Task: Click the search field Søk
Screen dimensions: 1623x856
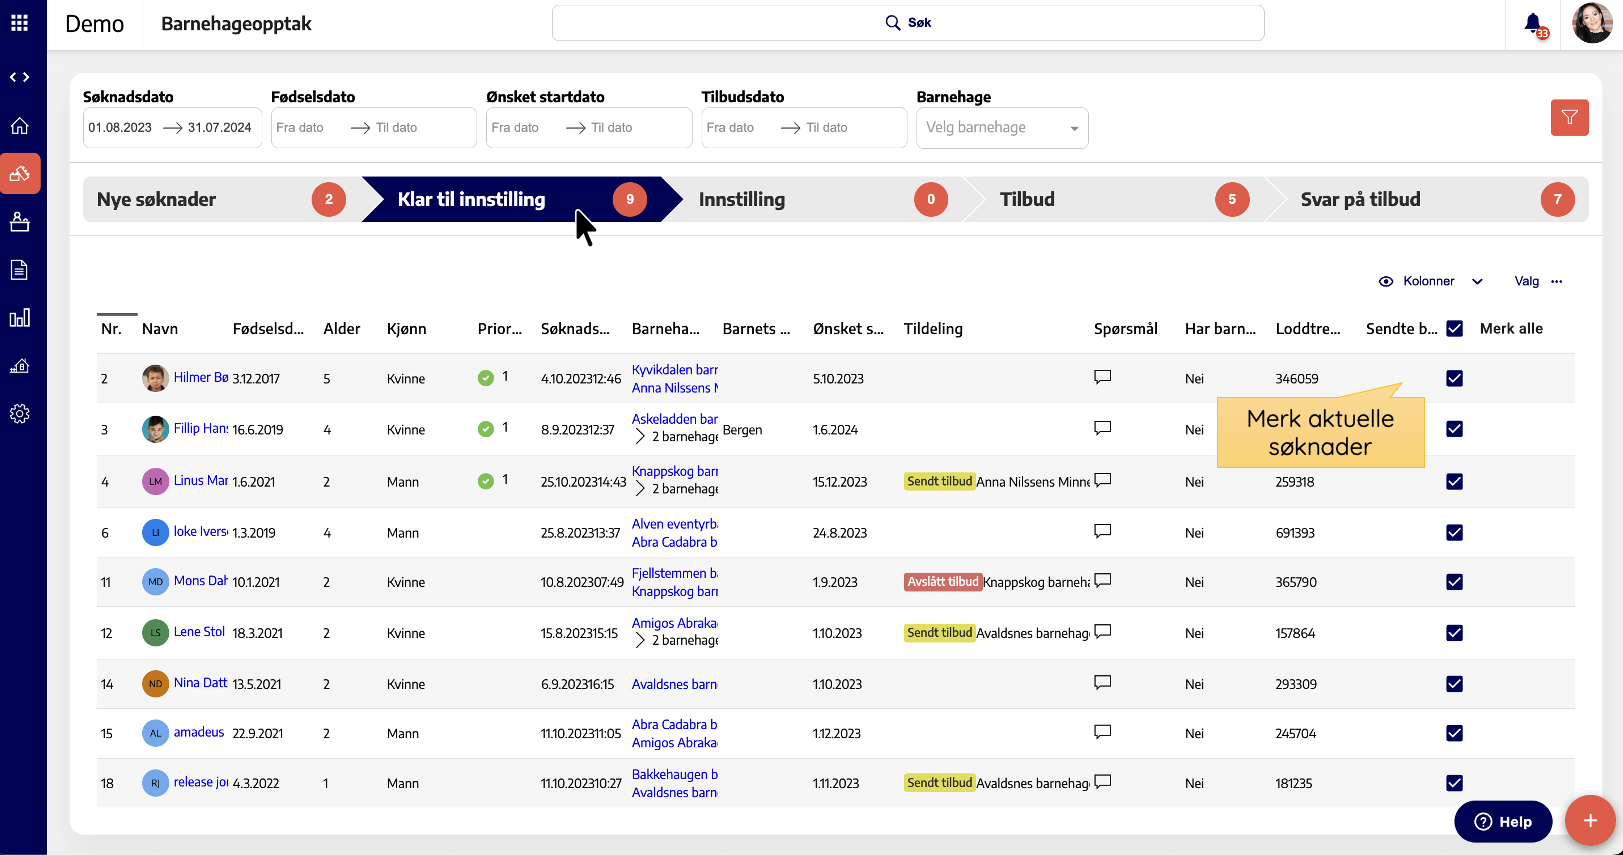Action: pos(908,23)
